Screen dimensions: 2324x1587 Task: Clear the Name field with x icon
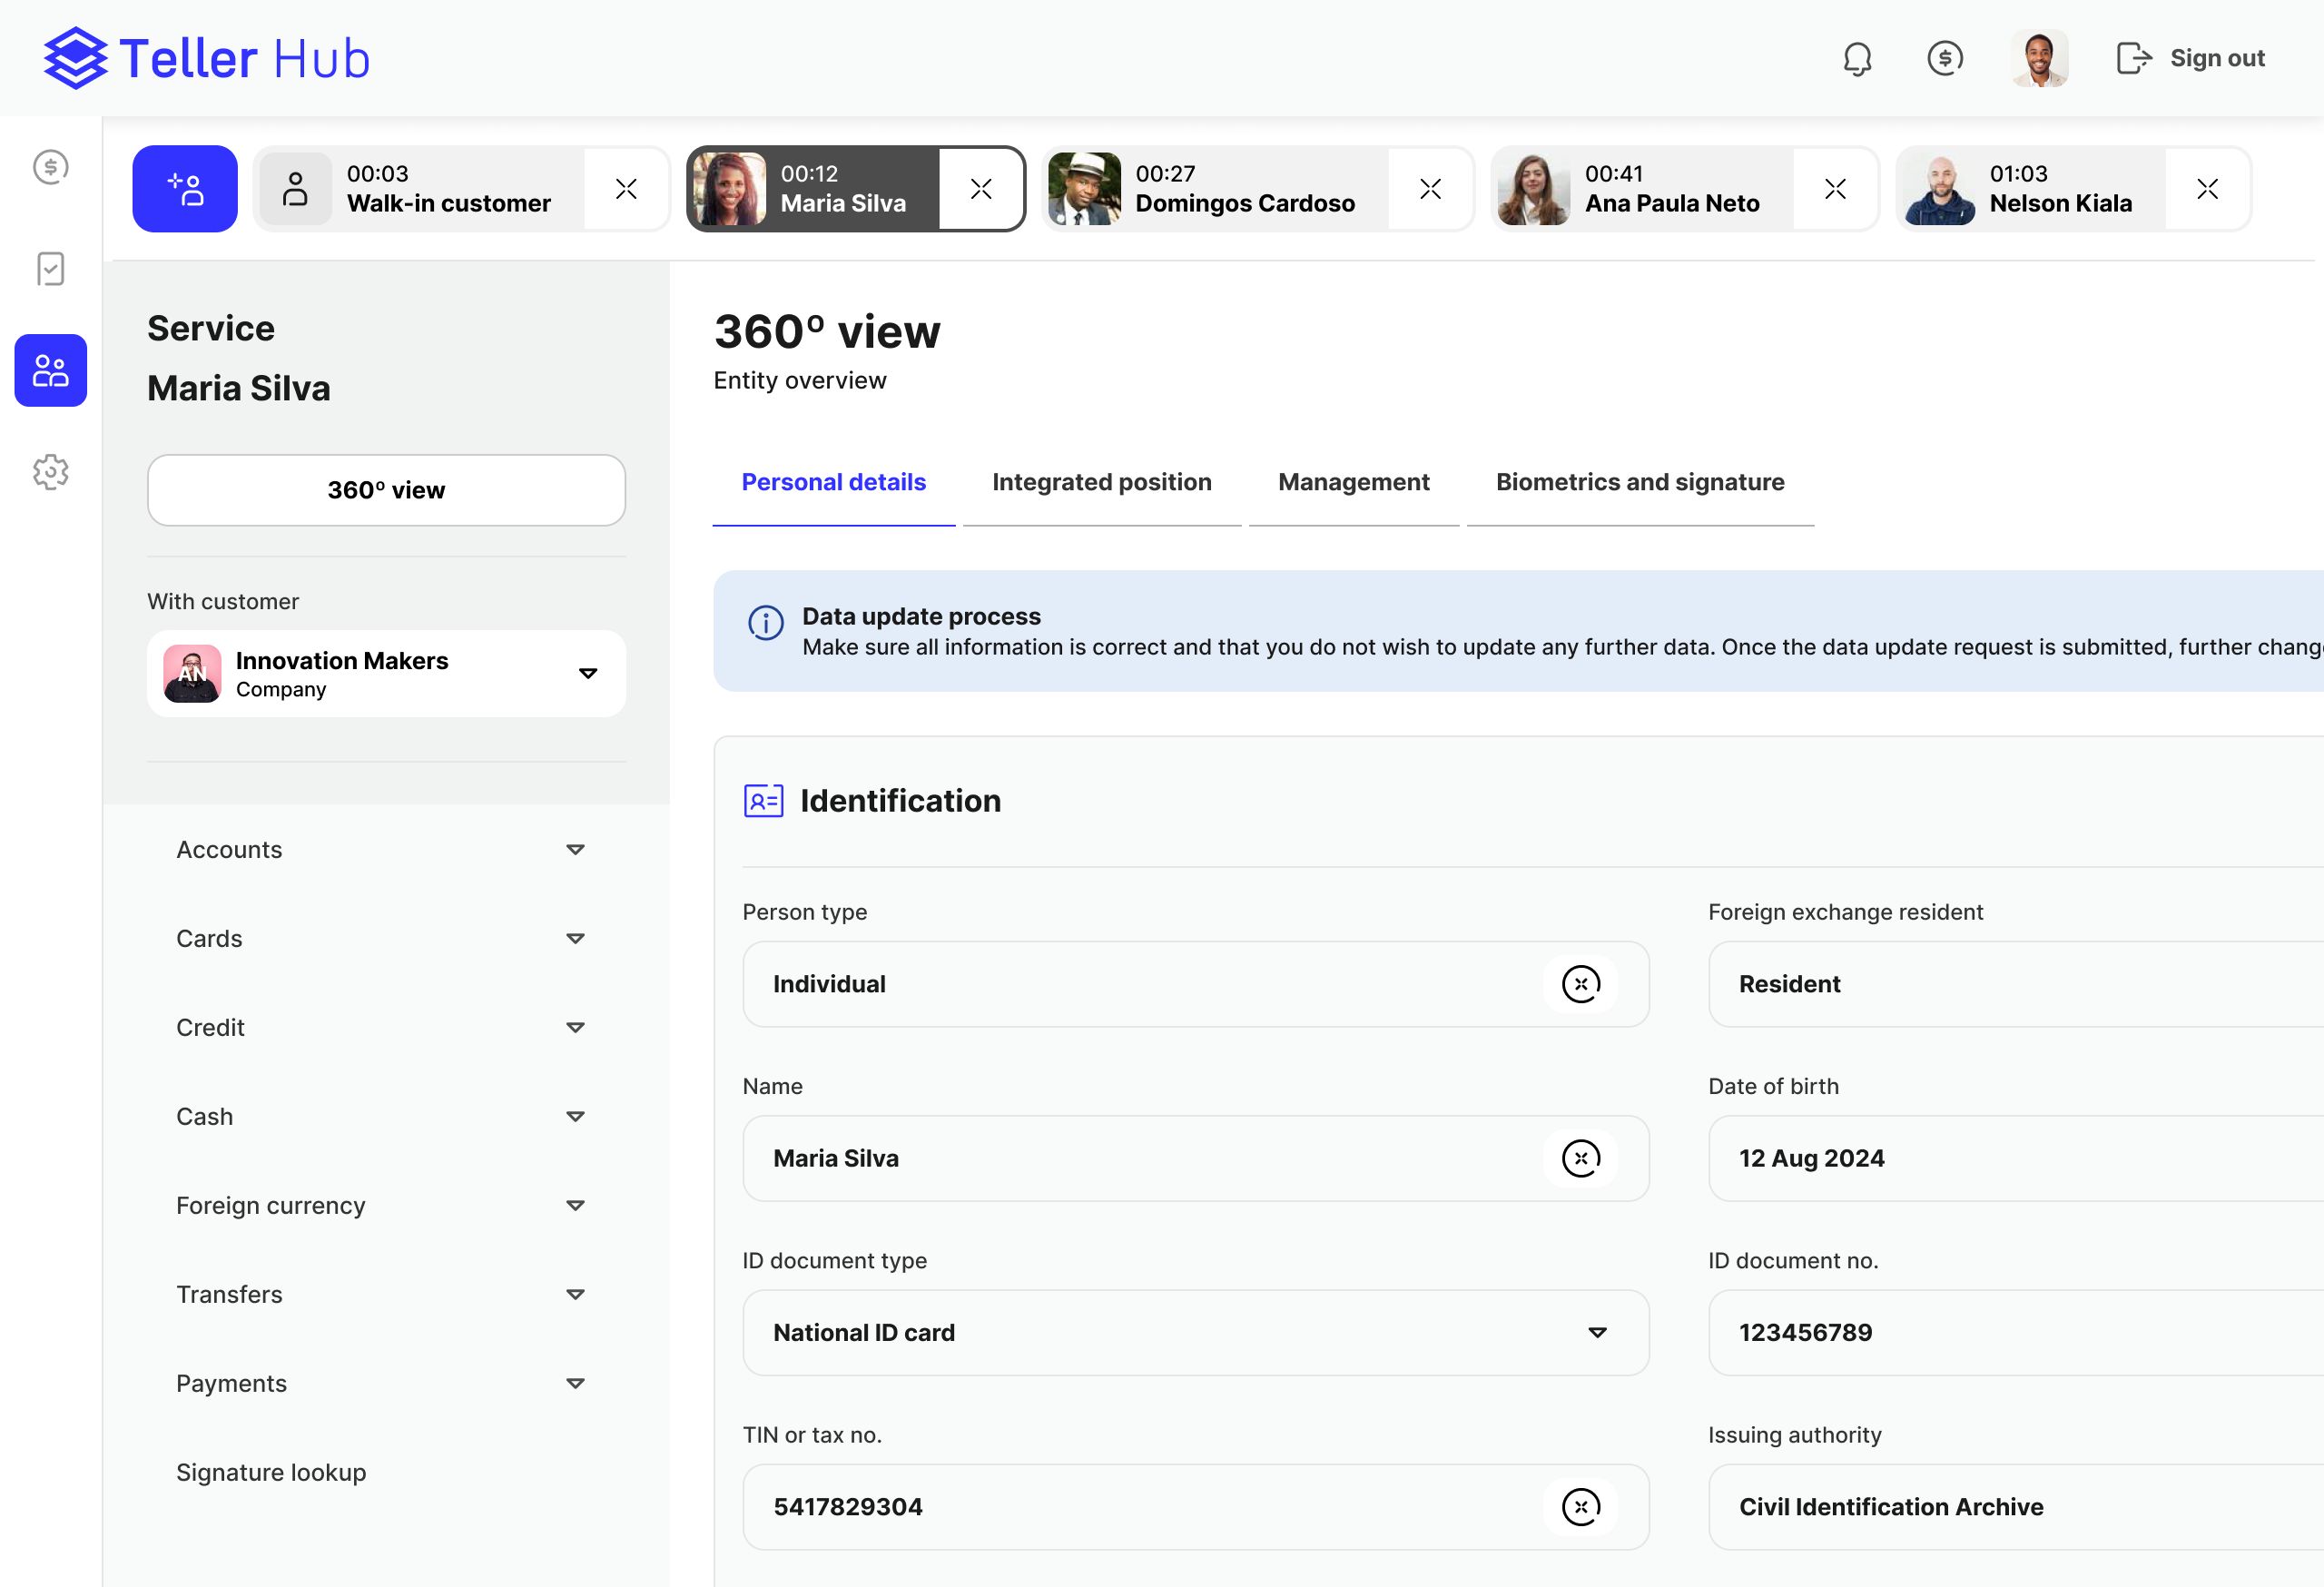[1580, 1158]
